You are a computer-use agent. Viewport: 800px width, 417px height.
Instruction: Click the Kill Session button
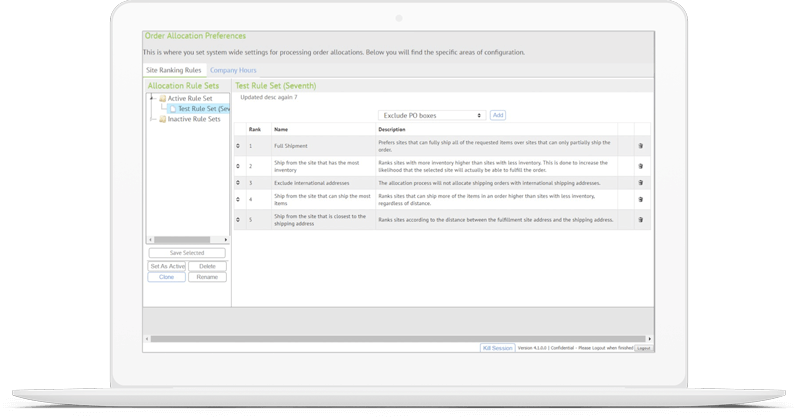(x=498, y=347)
